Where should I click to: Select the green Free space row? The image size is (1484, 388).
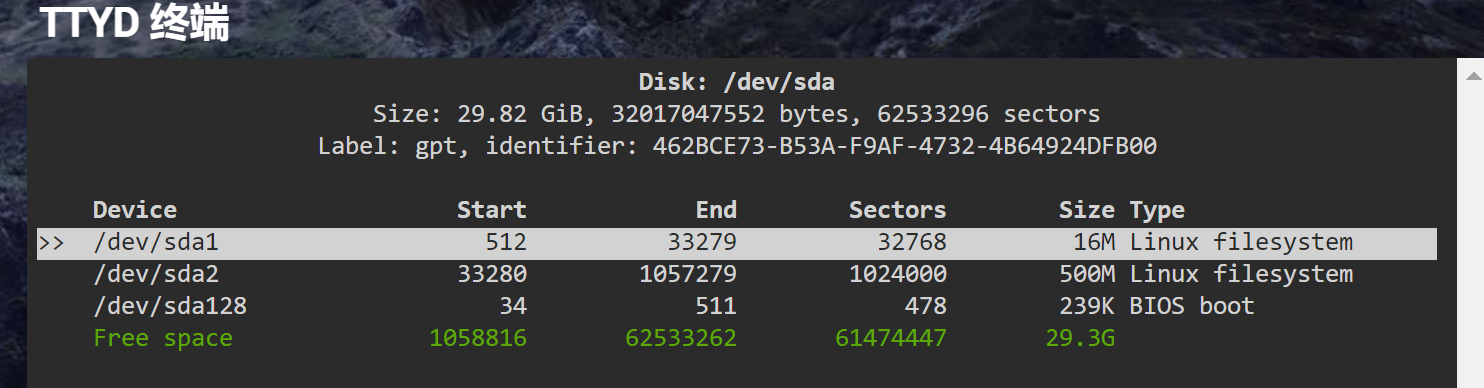[x=737, y=338]
